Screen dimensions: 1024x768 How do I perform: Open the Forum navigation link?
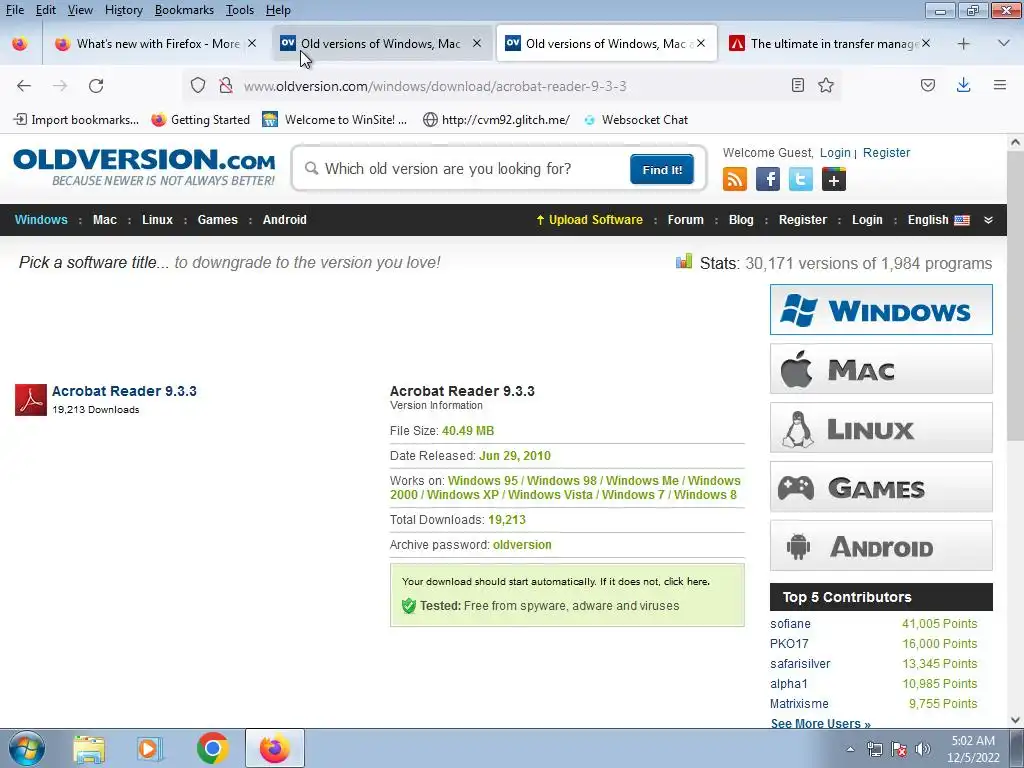[686, 220]
